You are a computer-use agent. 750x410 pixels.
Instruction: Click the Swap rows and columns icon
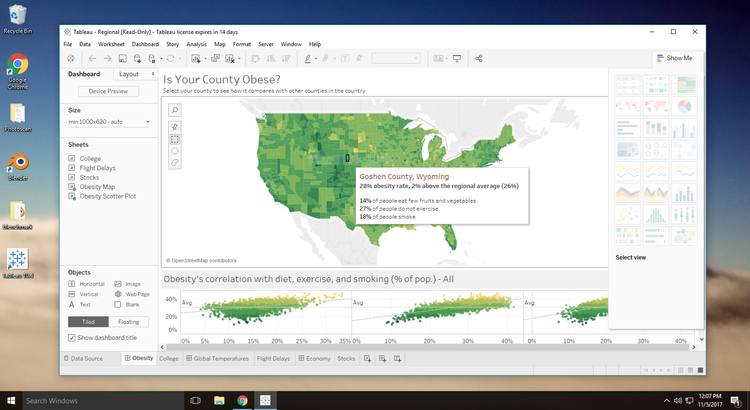tap(255, 58)
